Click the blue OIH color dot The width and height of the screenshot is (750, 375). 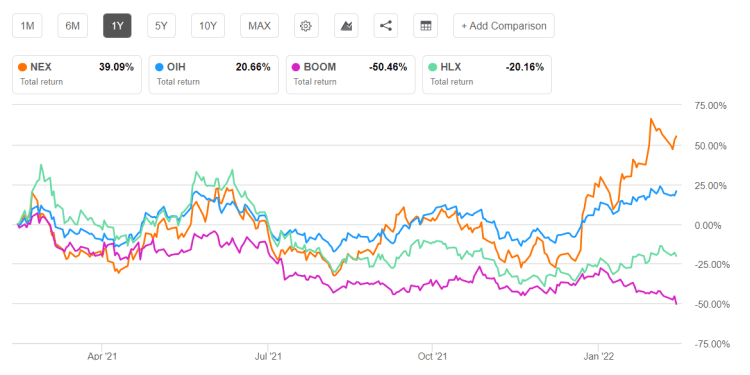click(159, 67)
